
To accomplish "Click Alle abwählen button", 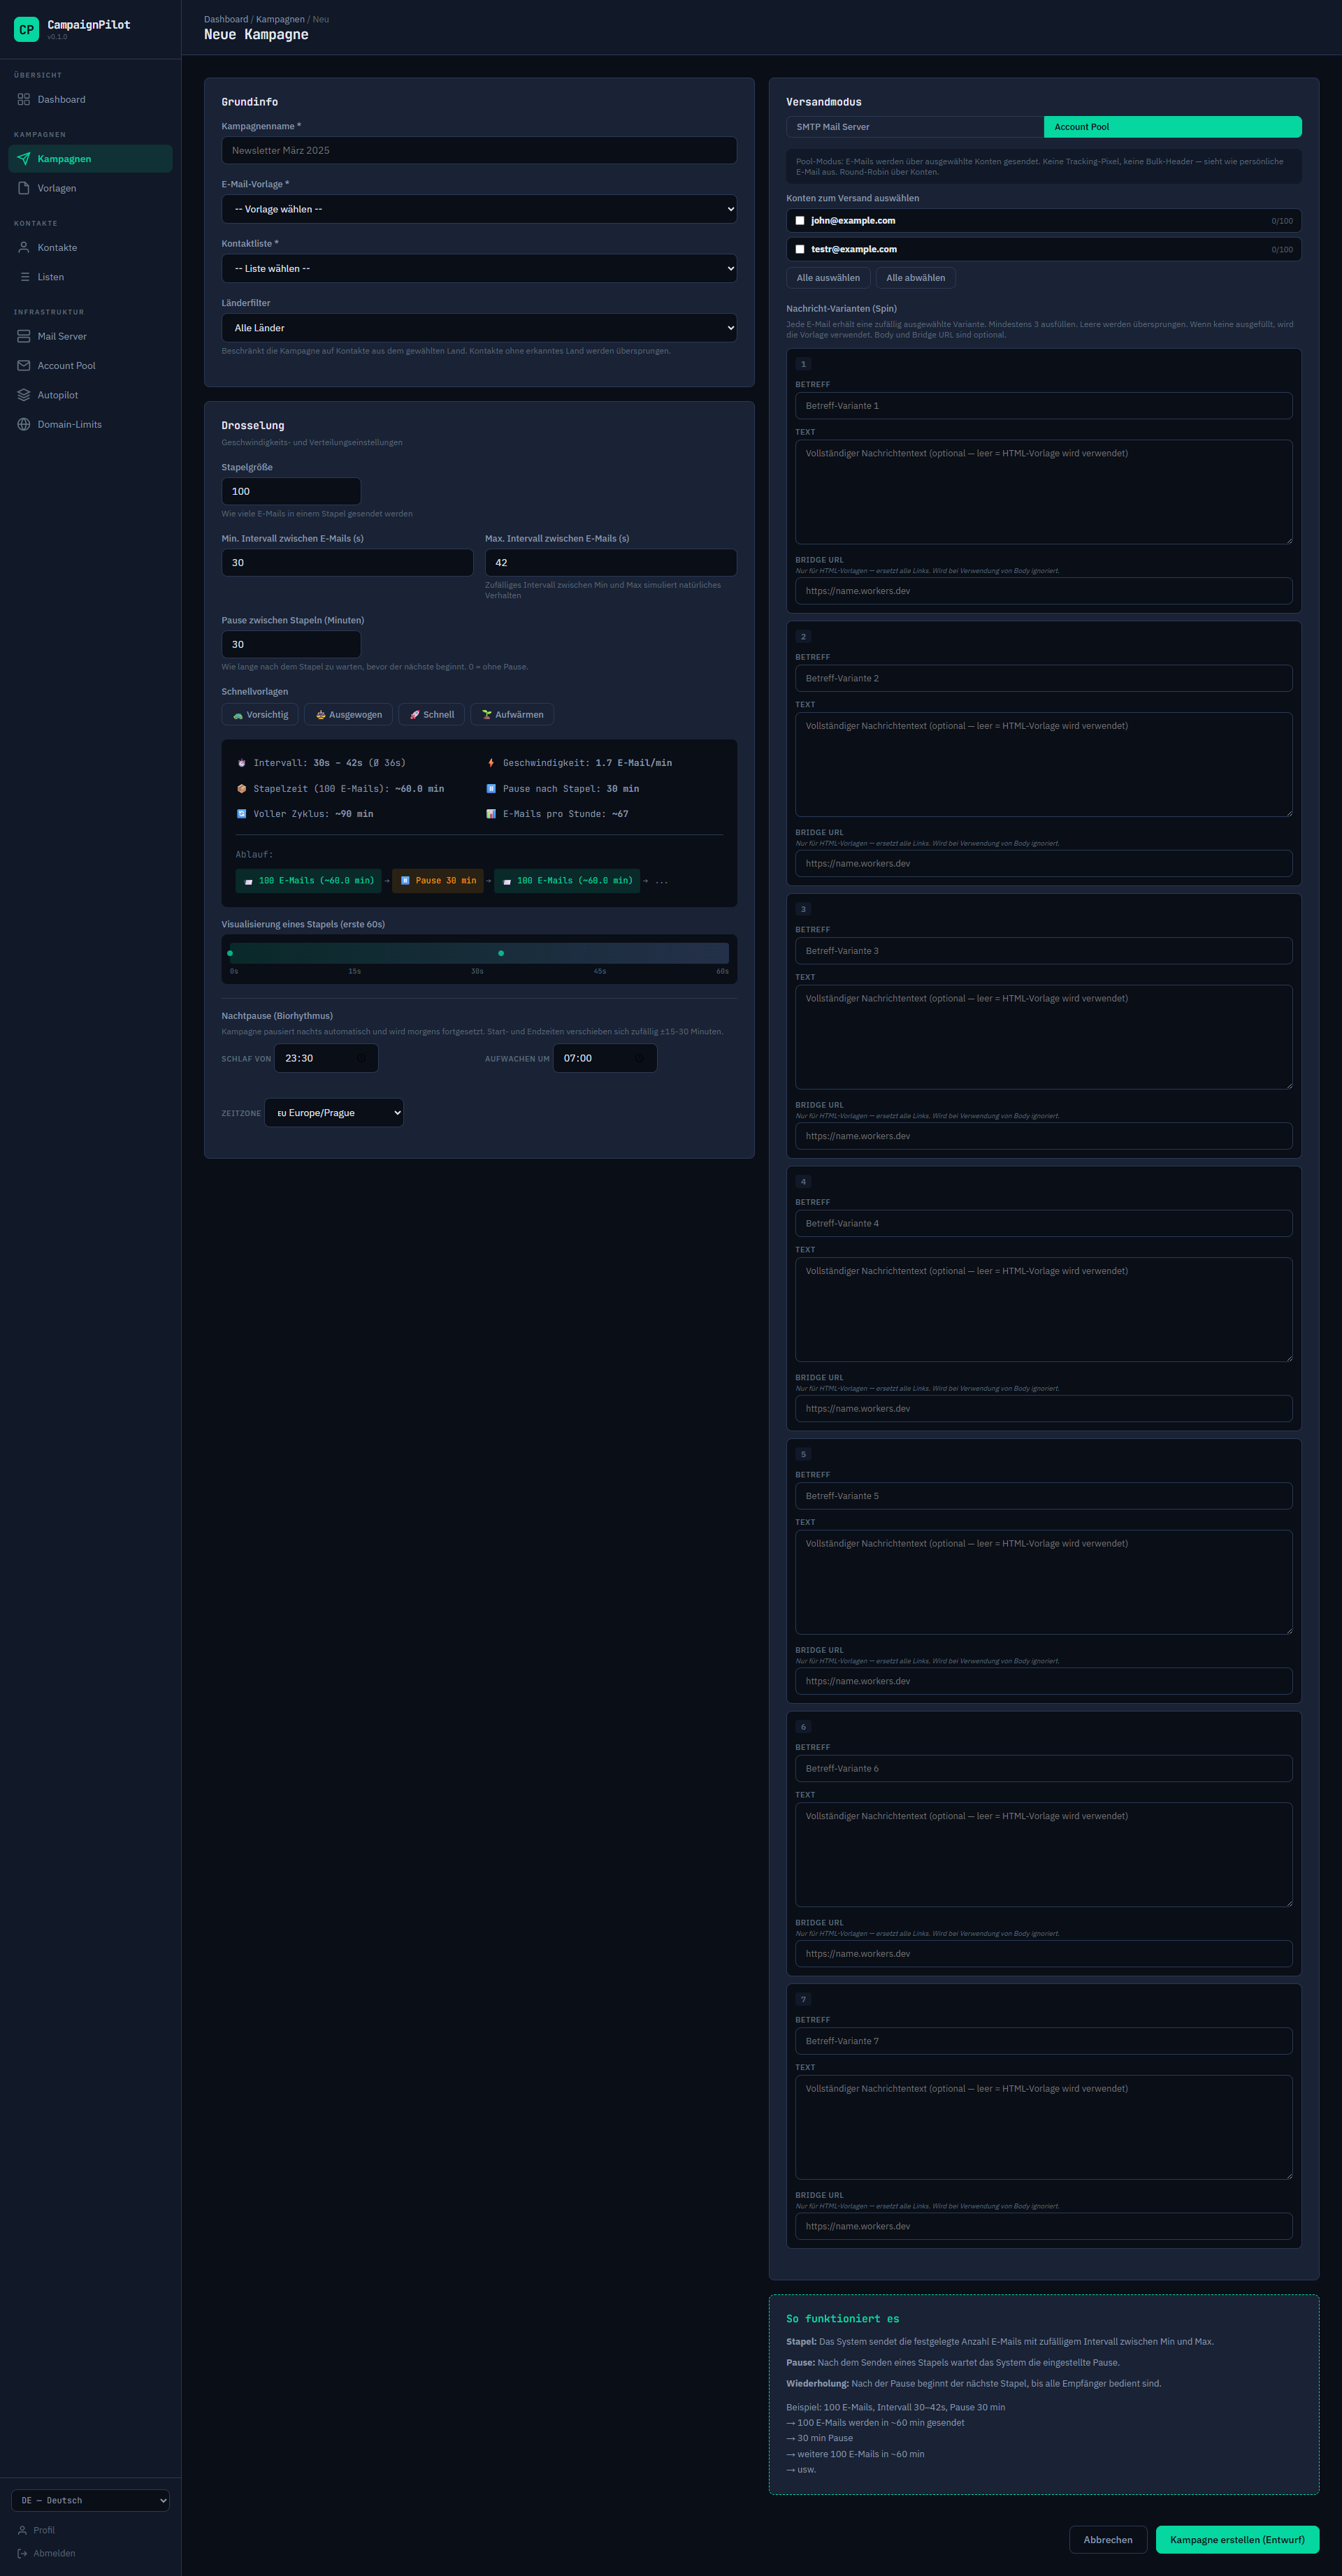I will coord(915,278).
